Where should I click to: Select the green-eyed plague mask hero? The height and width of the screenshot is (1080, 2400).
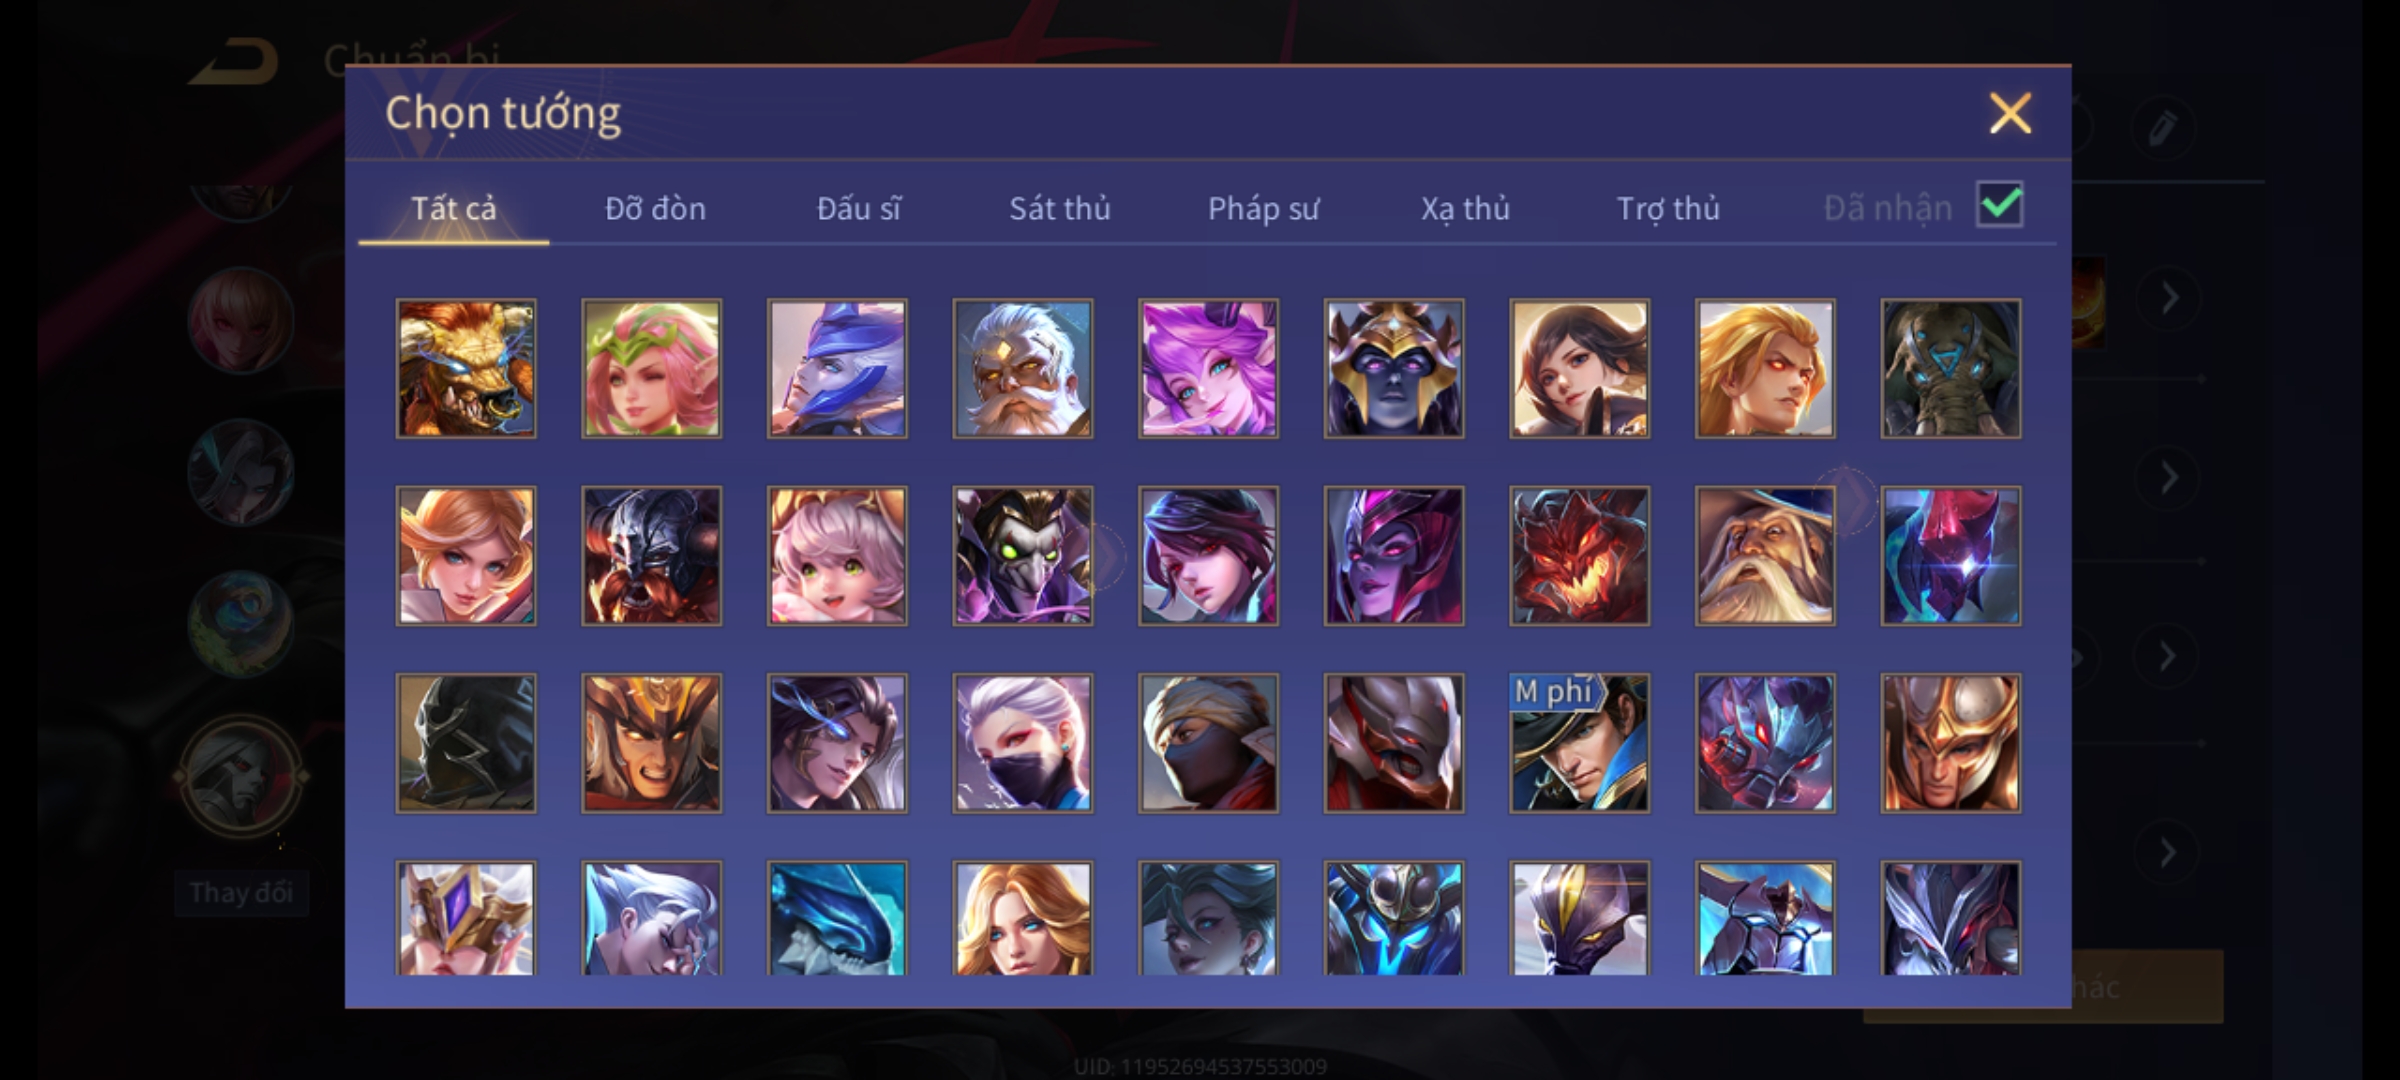(x=1022, y=556)
